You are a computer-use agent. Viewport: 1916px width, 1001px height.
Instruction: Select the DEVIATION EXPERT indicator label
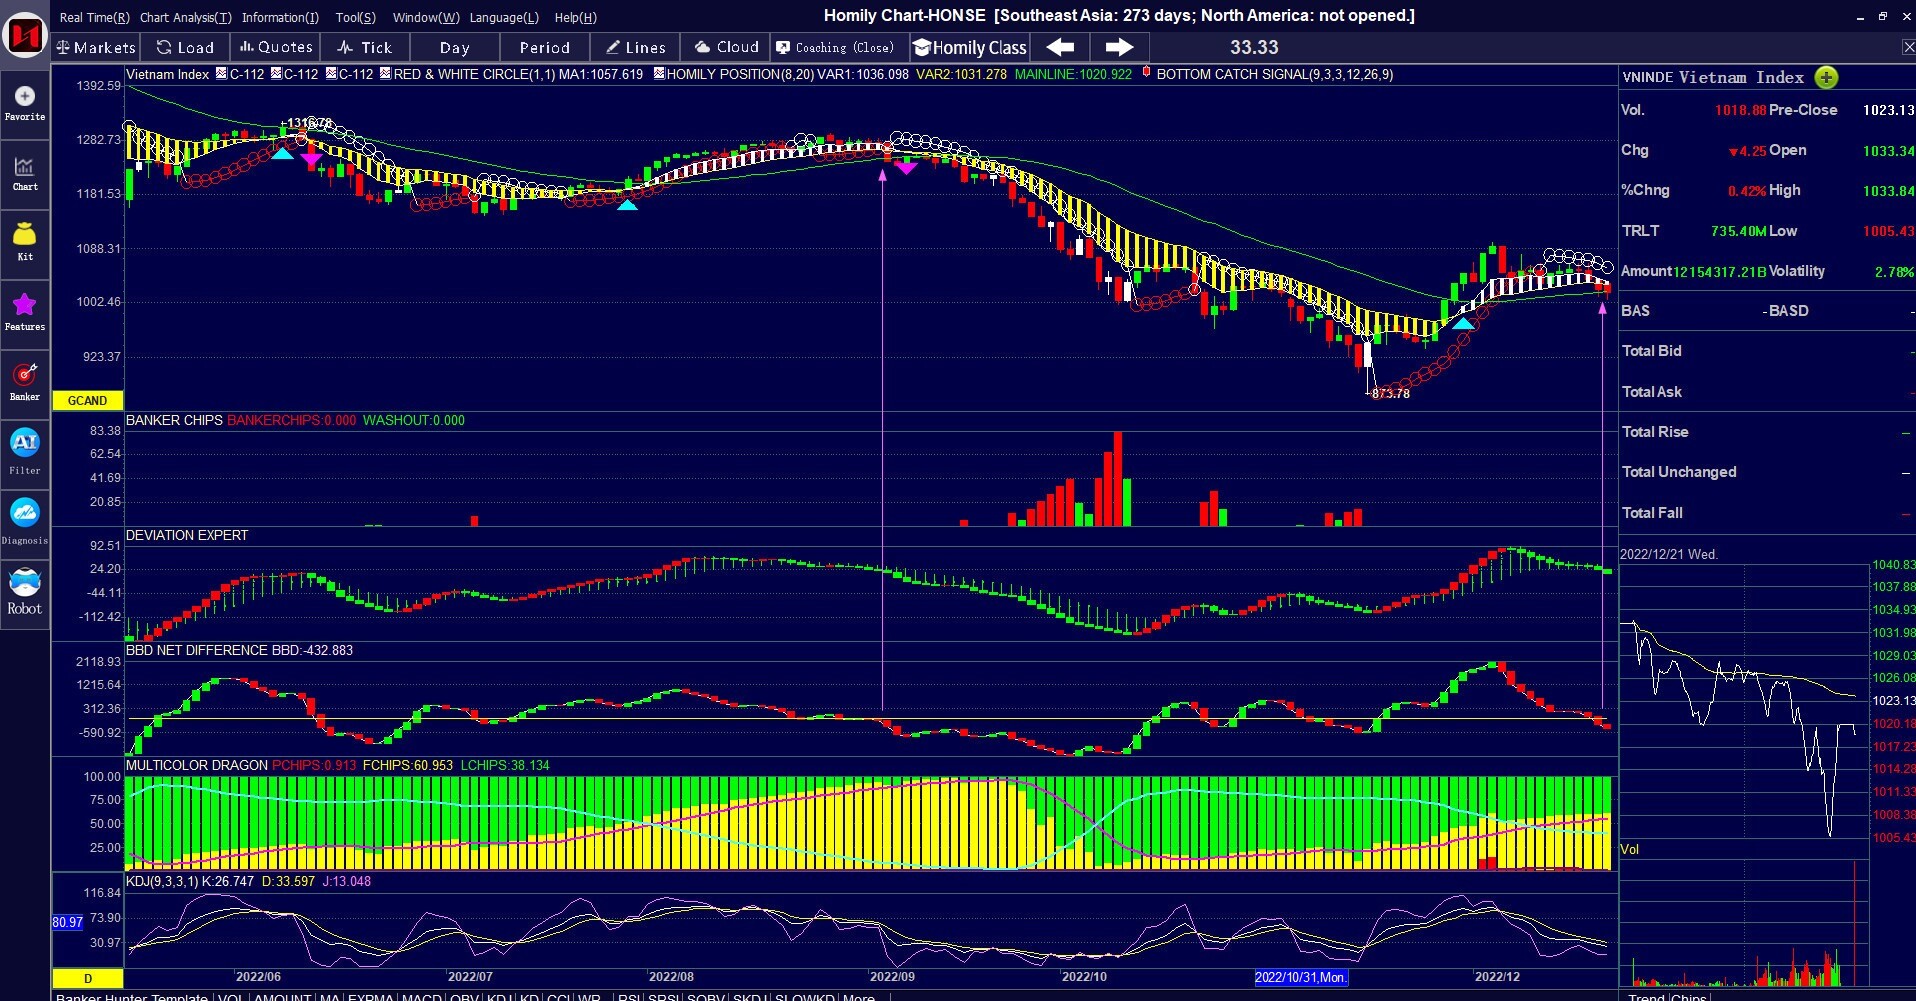(187, 535)
